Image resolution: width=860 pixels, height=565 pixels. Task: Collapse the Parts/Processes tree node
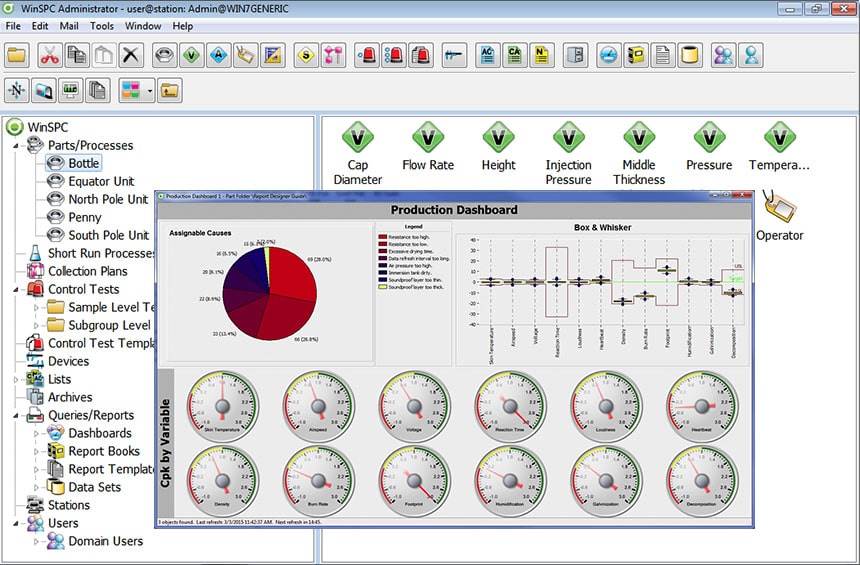[x=15, y=146]
